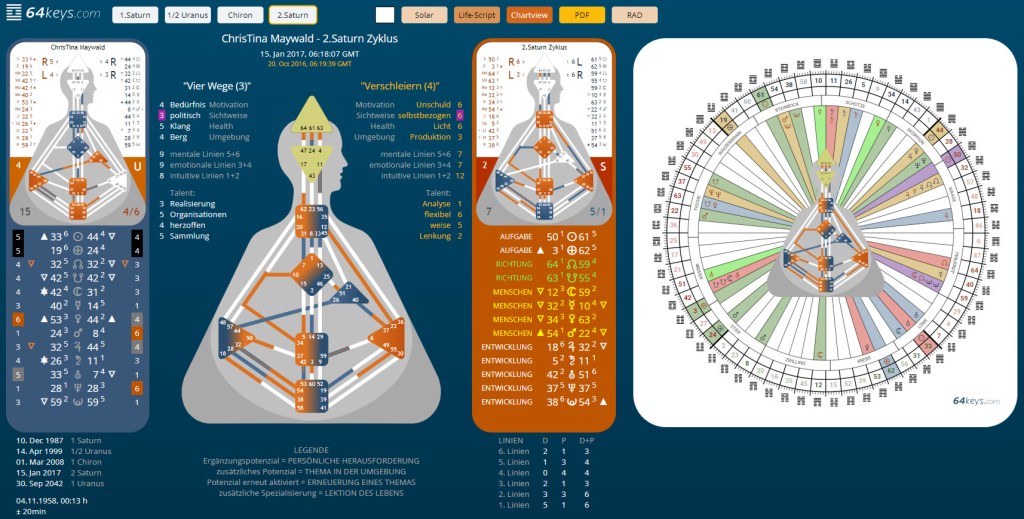Image resolution: width=1024 pixels, height=519 pixels.
Task: Click the 64keys.com logo icon
Action: [x=15, y=13]
